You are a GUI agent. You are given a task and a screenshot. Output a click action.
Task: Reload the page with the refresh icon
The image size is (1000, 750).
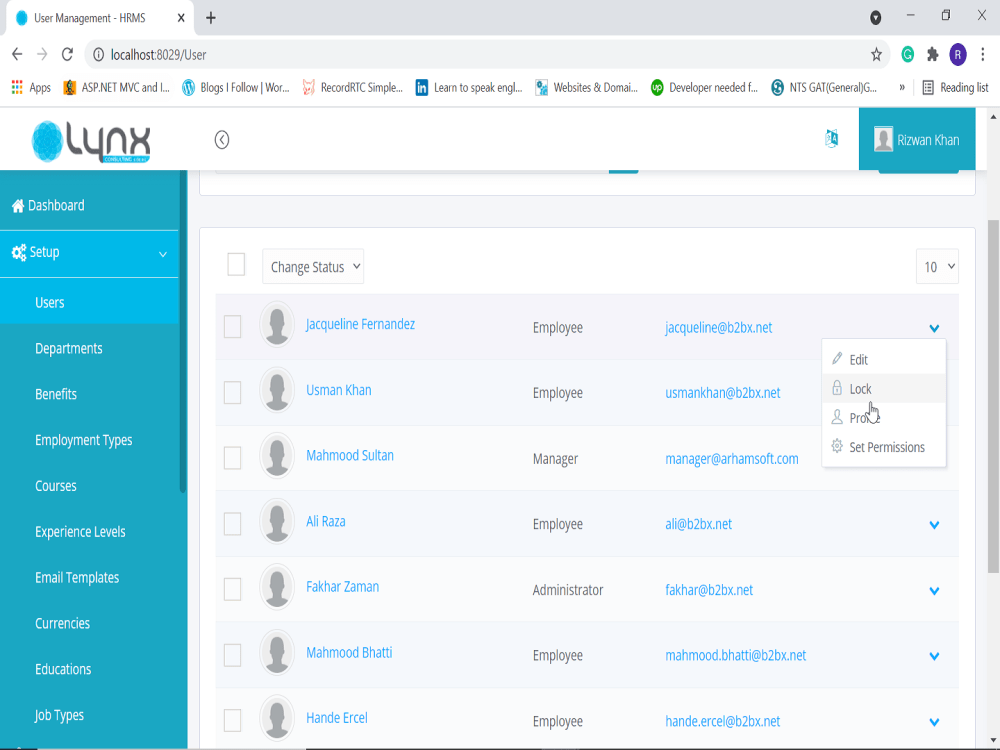67,54
